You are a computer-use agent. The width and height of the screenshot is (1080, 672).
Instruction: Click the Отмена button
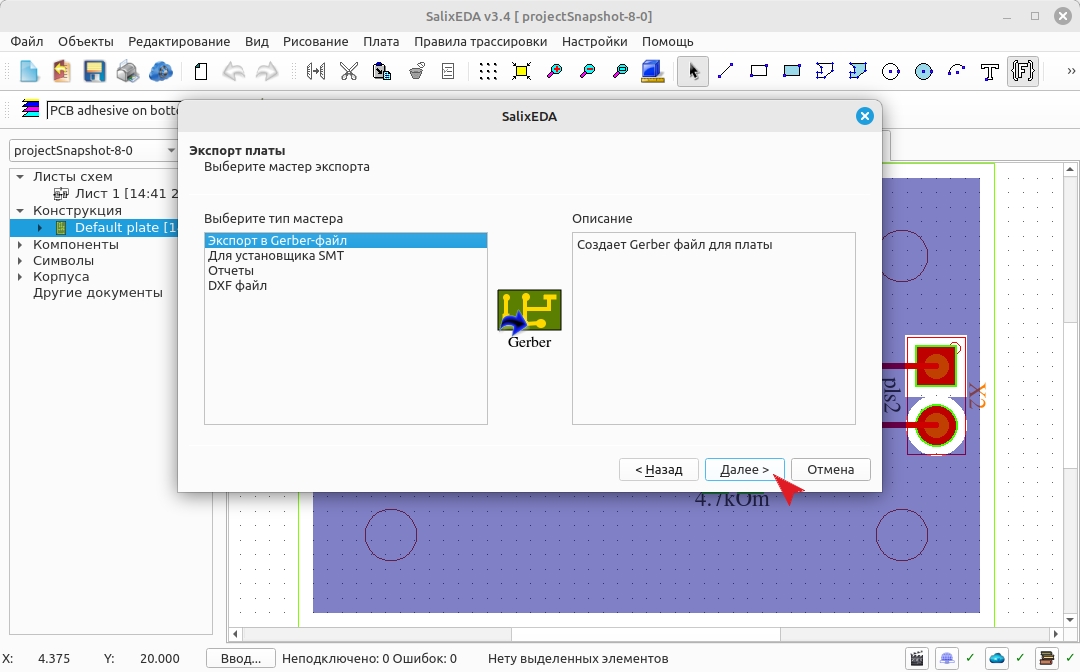coord(831,470)
